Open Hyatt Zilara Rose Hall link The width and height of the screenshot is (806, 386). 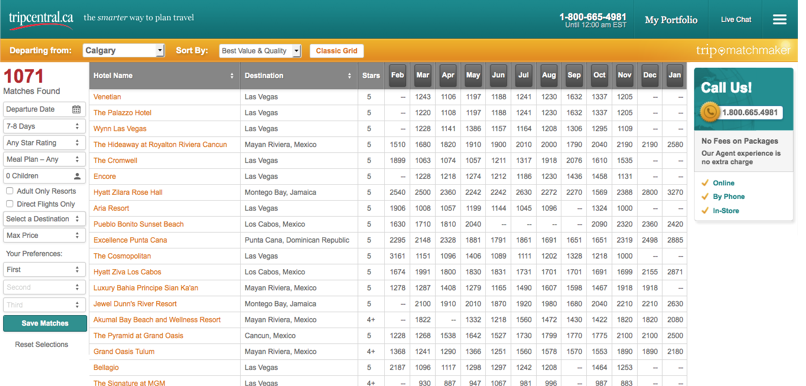pyautogui.click(x=128, y=192)
